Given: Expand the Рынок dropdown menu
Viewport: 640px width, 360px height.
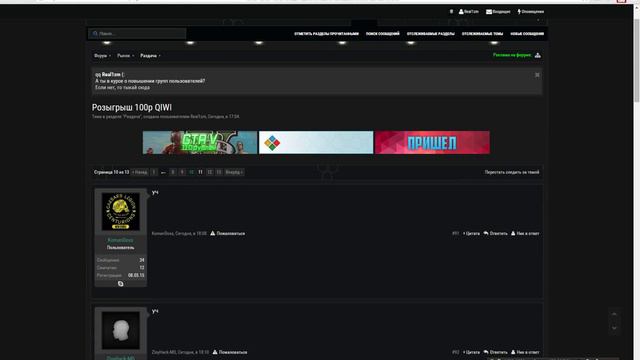Looking at the screenshot, I should click(125, 56).
